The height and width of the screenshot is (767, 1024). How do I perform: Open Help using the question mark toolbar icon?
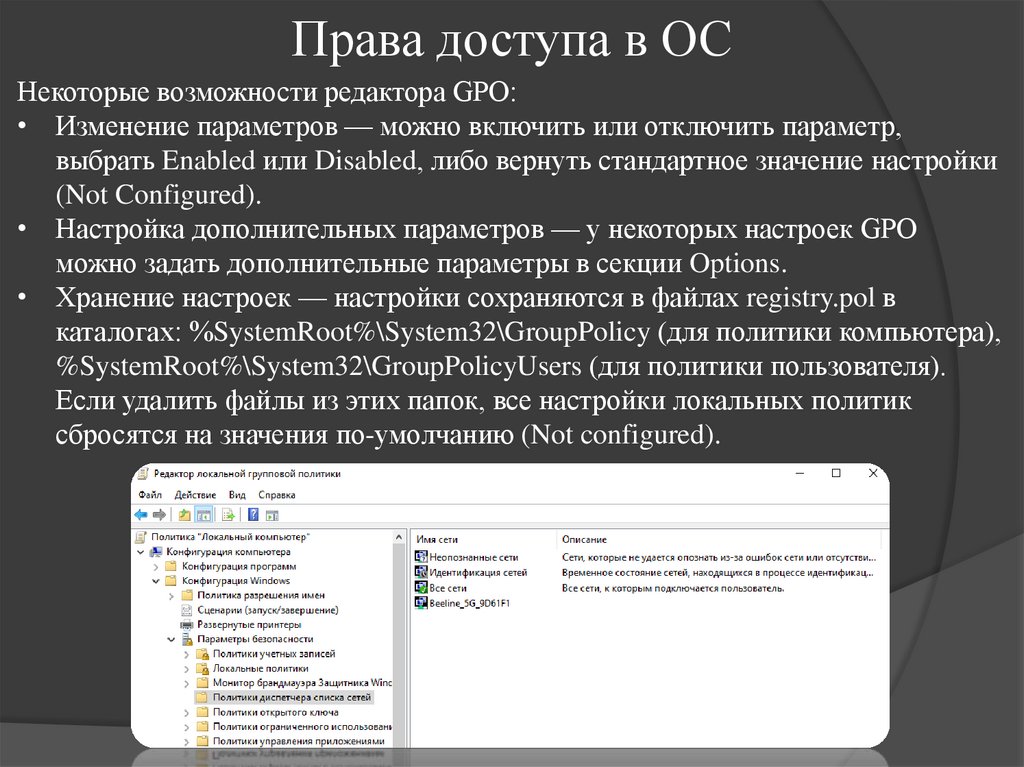pyautogui.click(x=252, y=516)
